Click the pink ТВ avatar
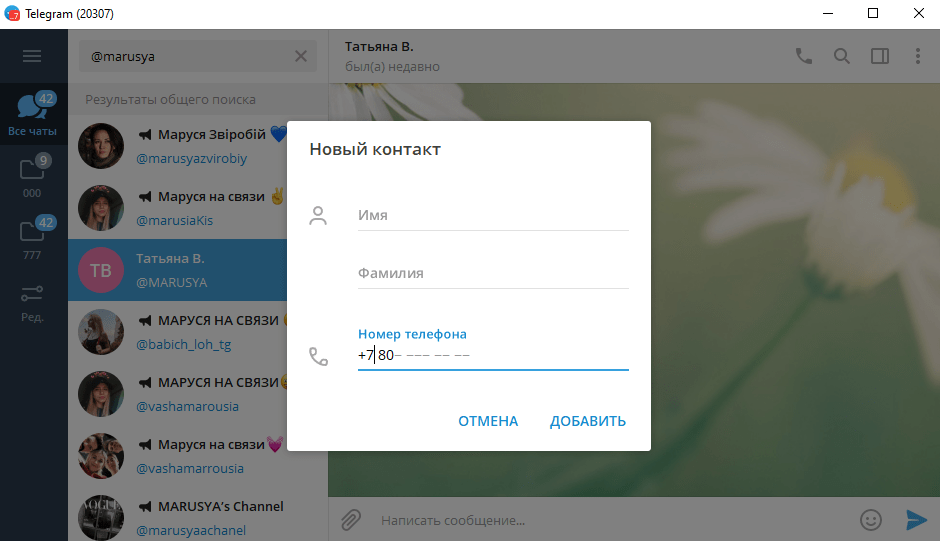Screen dimensions: 940x541 [x=101, y=270]
